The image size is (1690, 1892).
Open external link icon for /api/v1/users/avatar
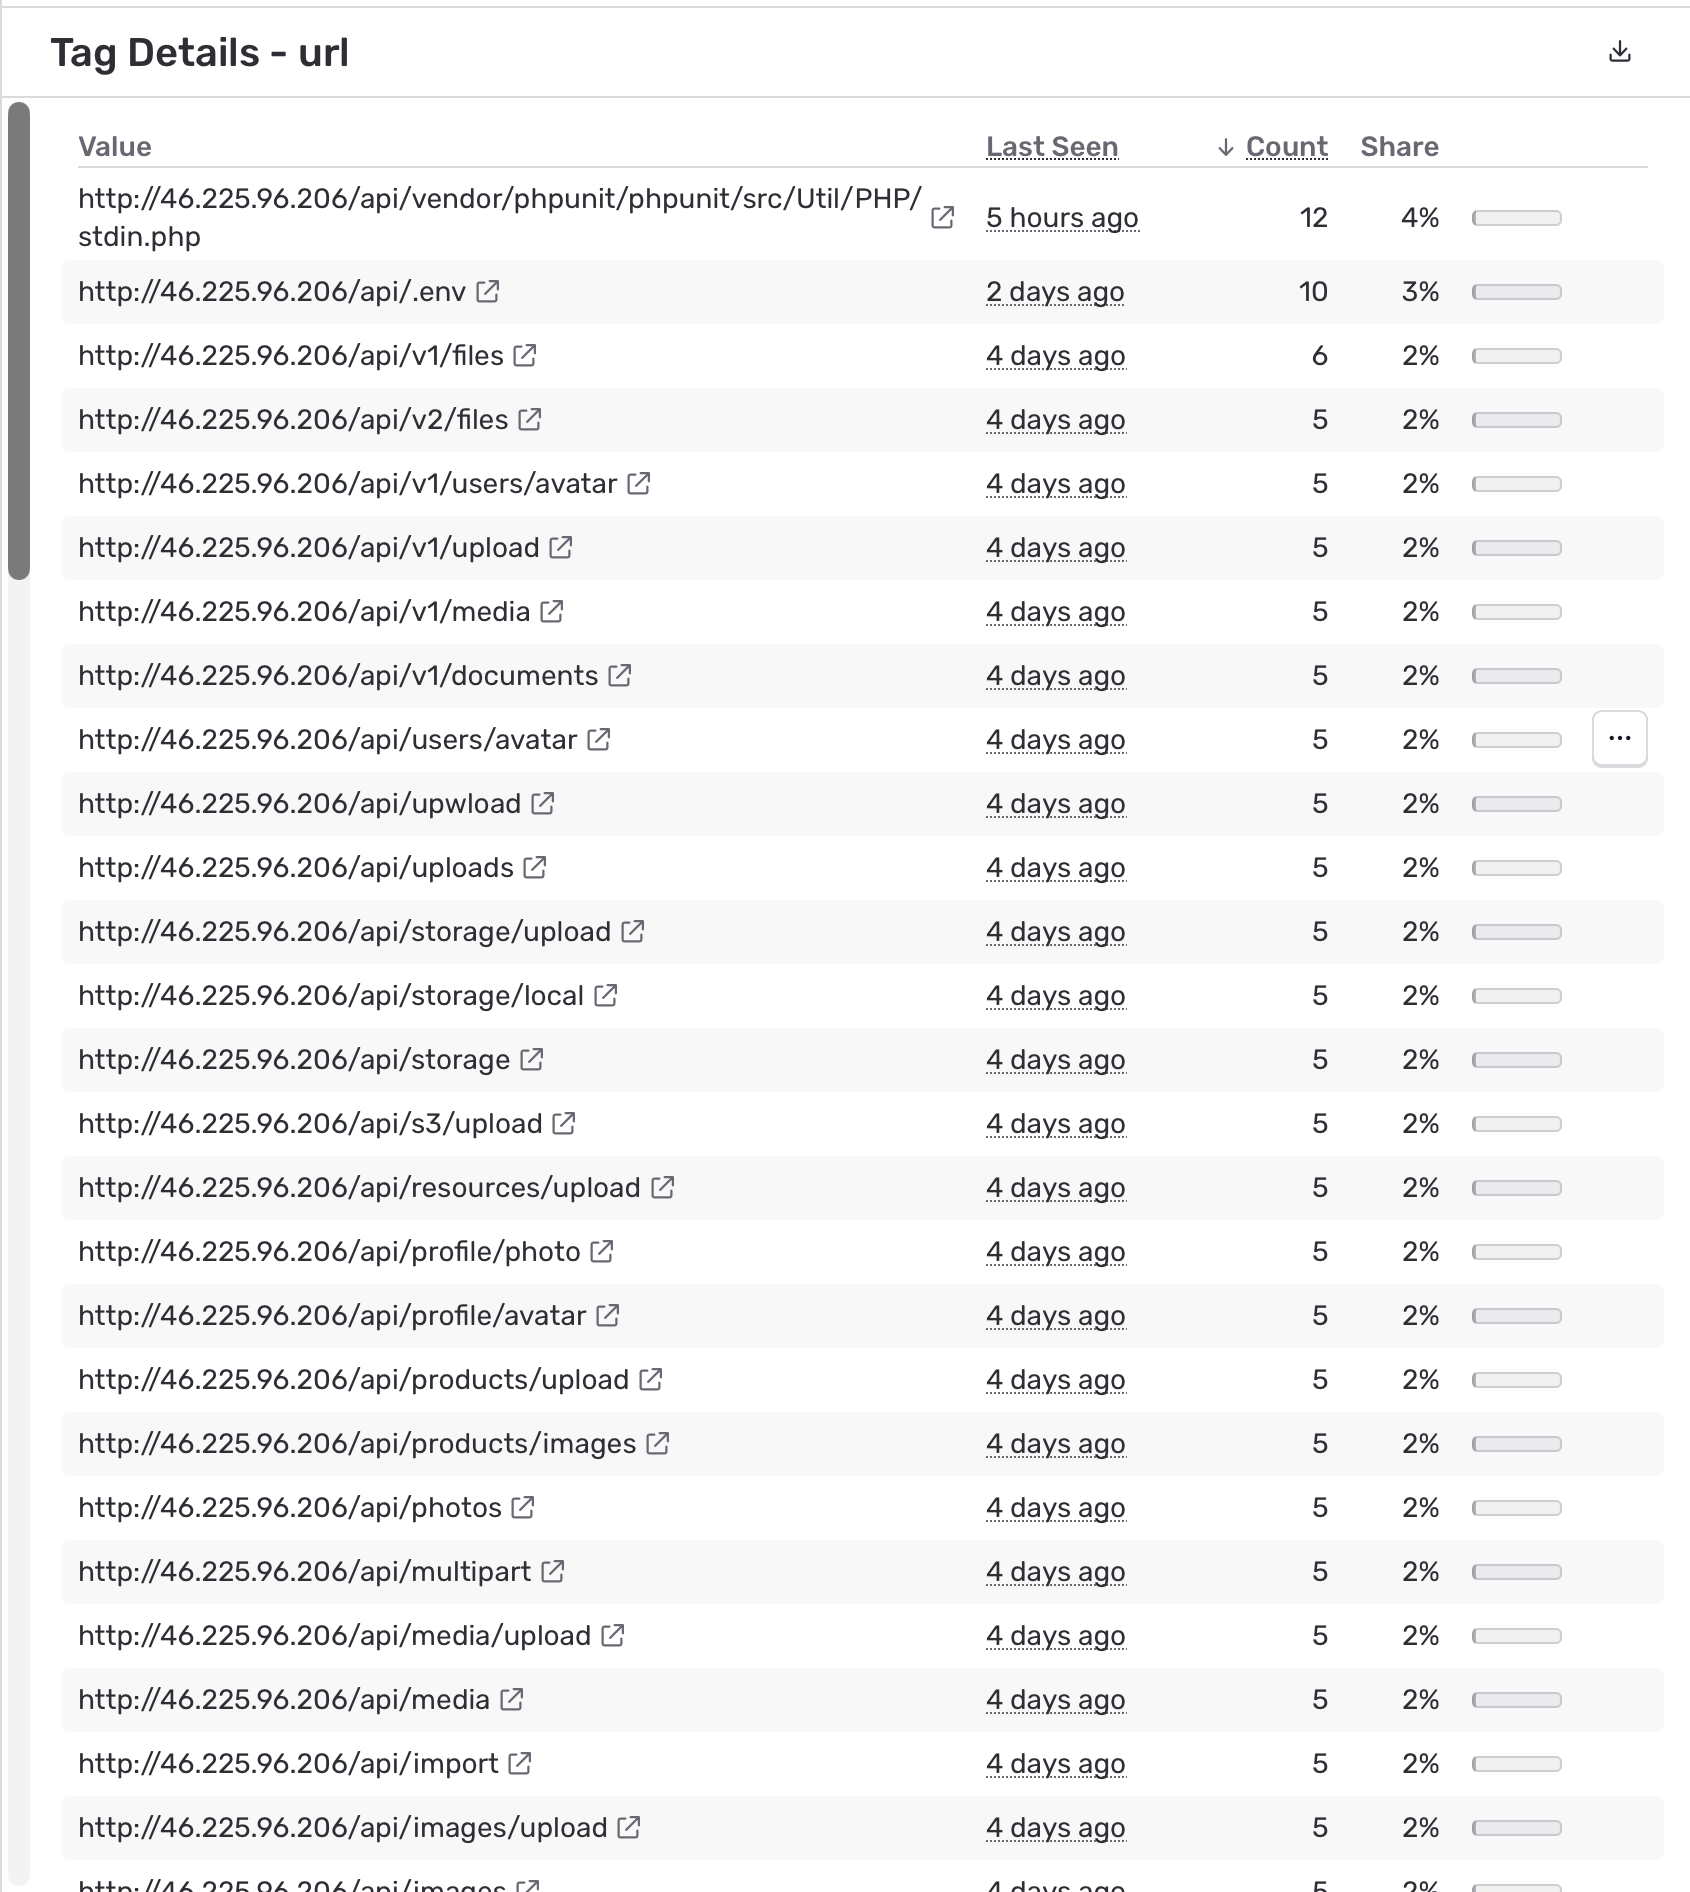pos(639,484)
